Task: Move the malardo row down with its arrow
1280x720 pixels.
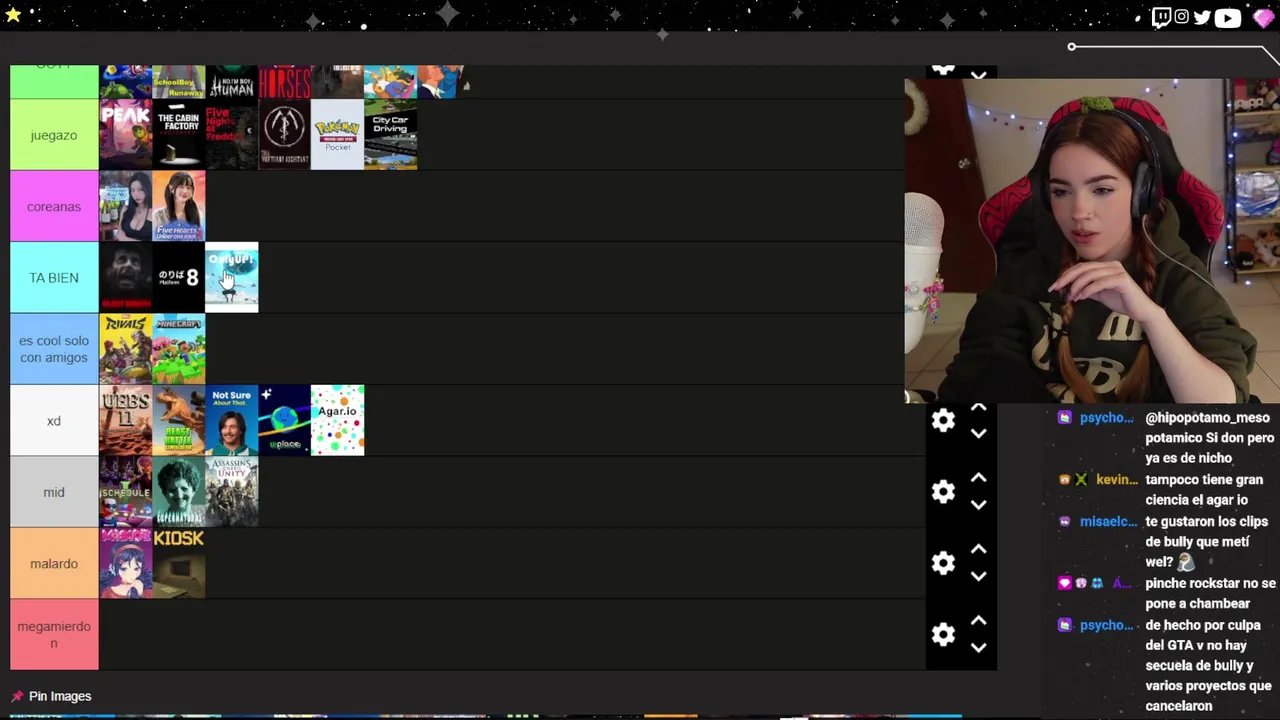Action: pyautogui.click(x=979, y=577)
